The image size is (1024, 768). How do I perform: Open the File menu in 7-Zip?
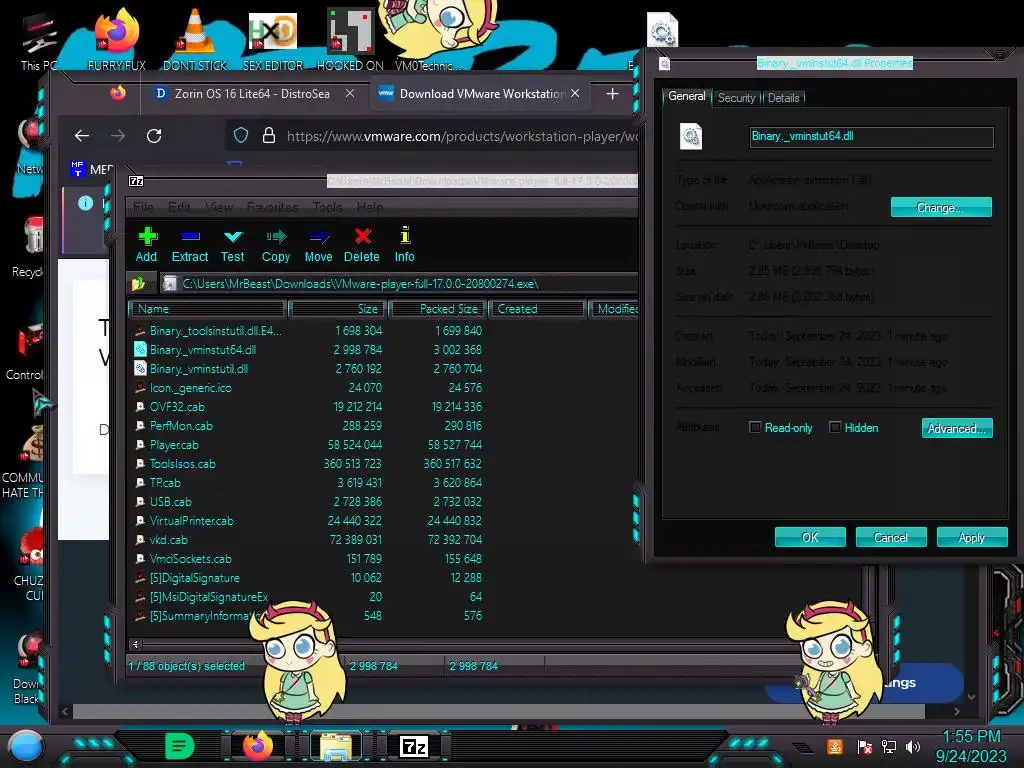[143, 207]
